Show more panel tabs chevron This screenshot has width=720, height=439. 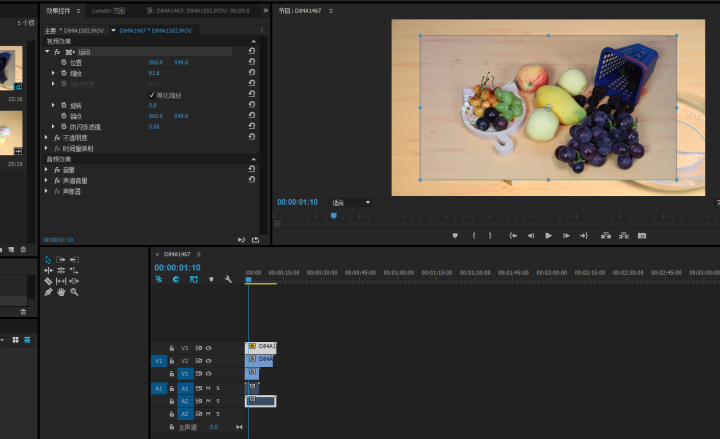(265, 11)
